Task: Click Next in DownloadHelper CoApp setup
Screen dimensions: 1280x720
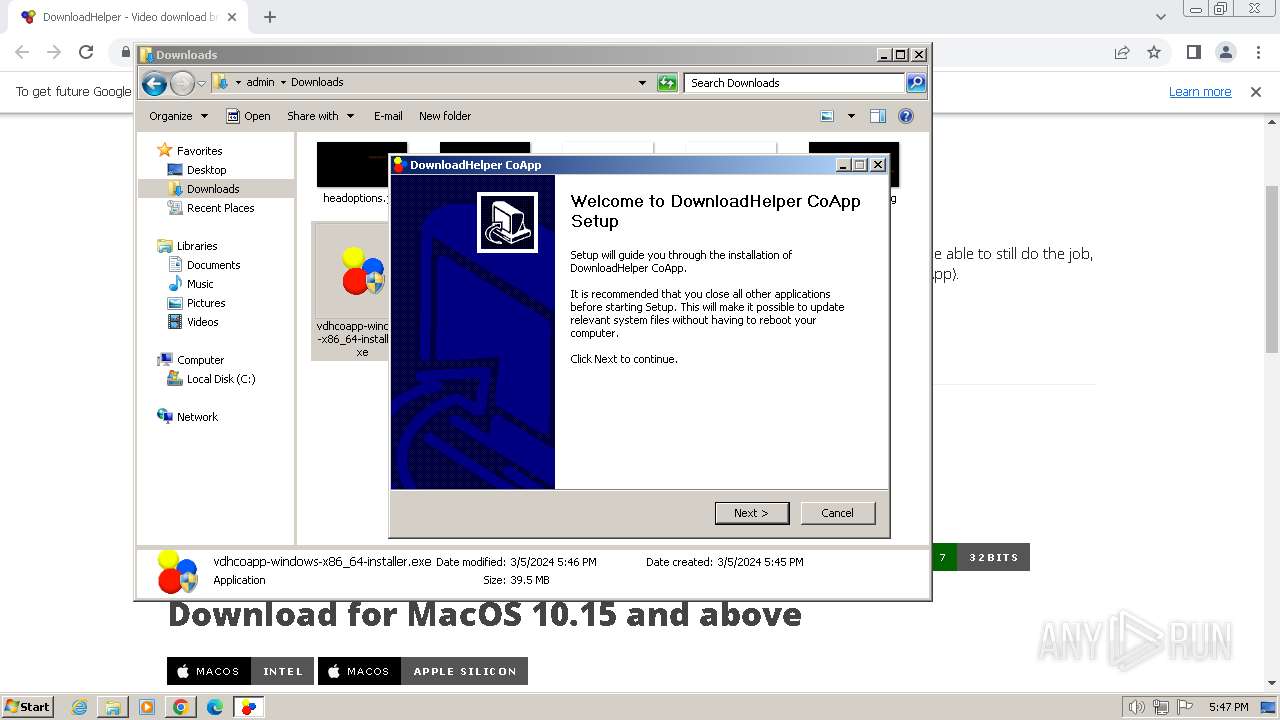Action: click(752, 513)
